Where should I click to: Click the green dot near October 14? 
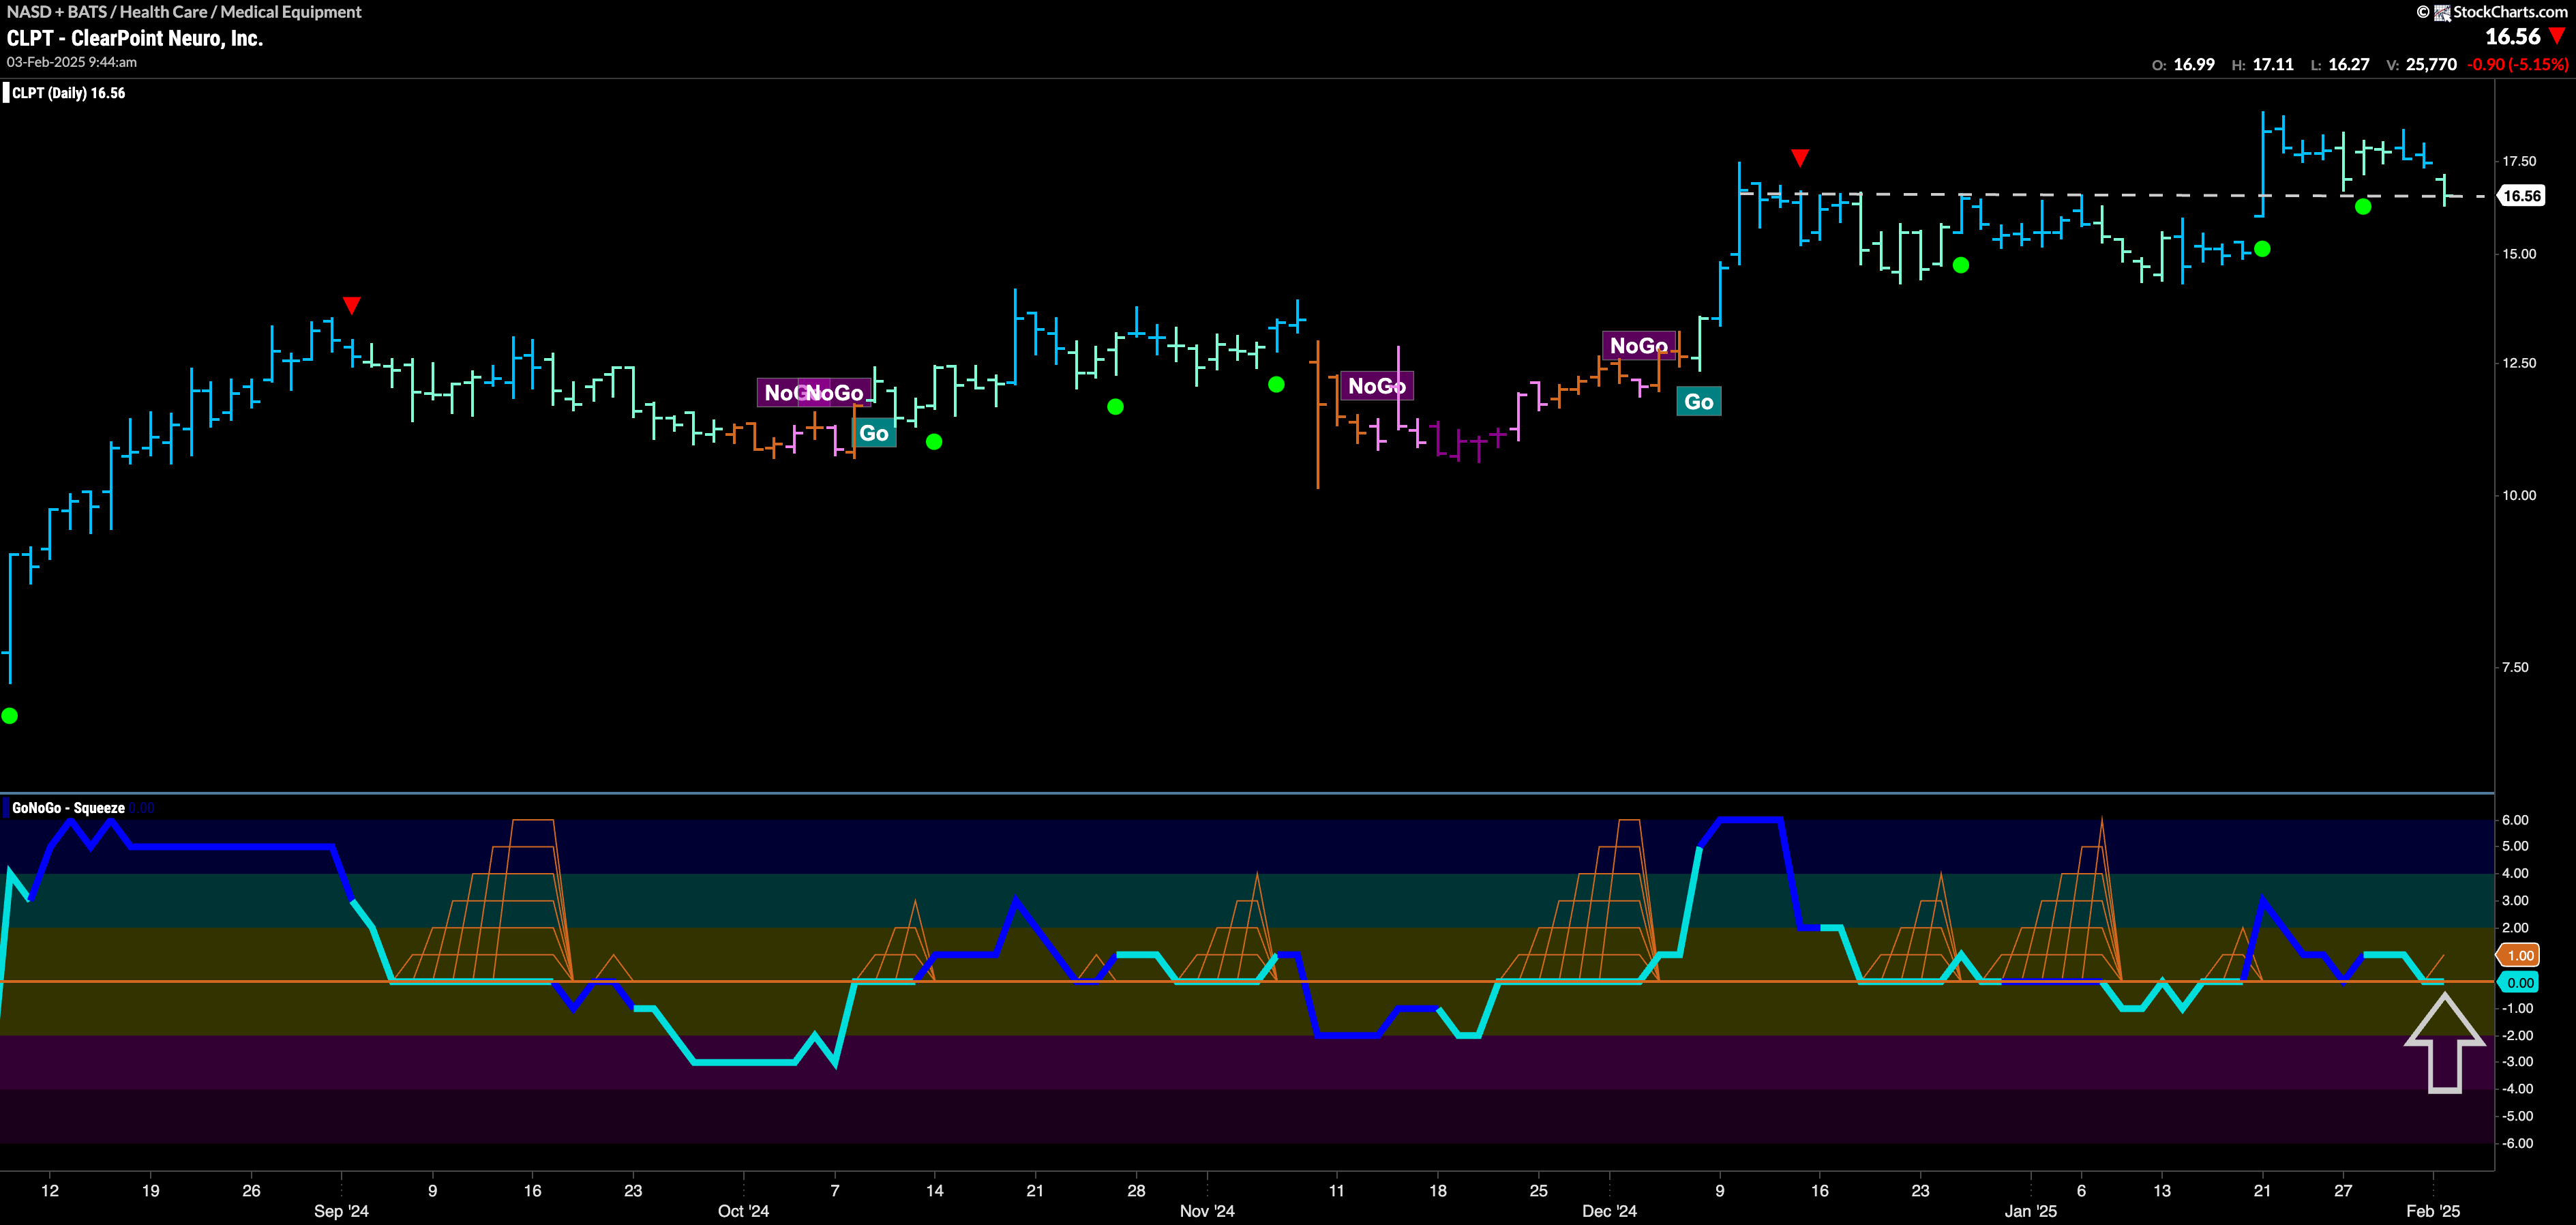(934, 442)
